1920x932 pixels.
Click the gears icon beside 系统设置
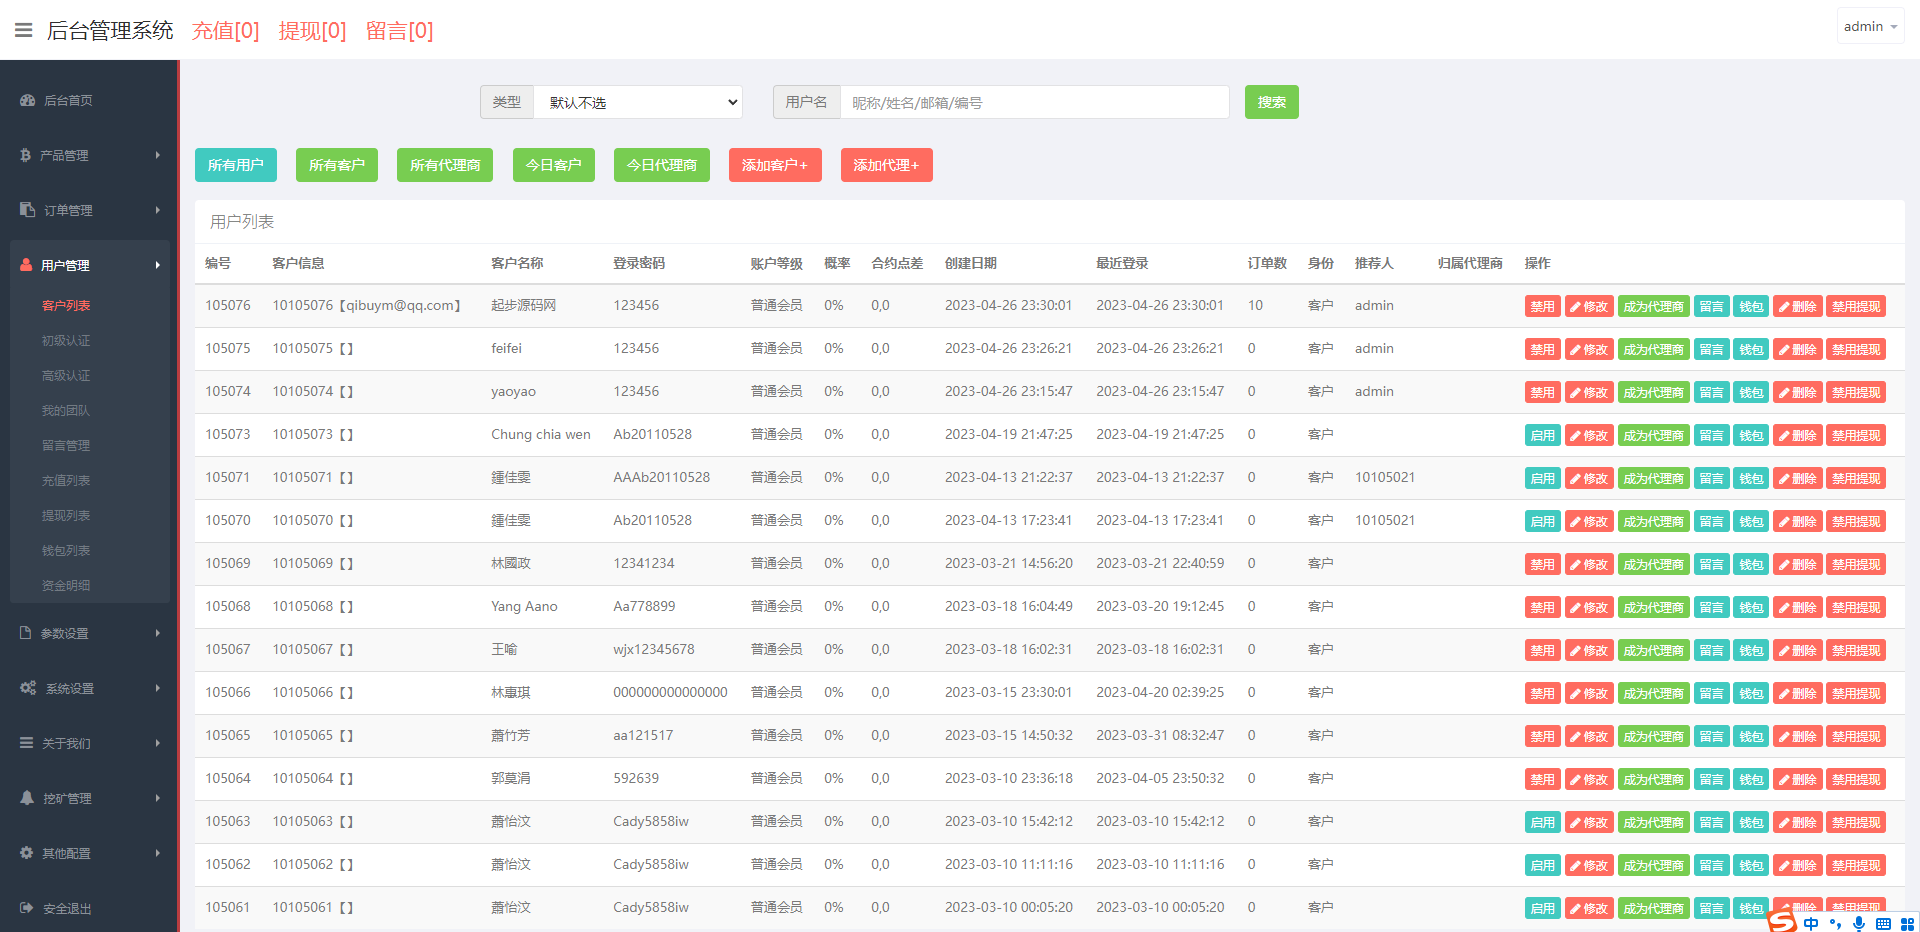(x=28, y=688)
